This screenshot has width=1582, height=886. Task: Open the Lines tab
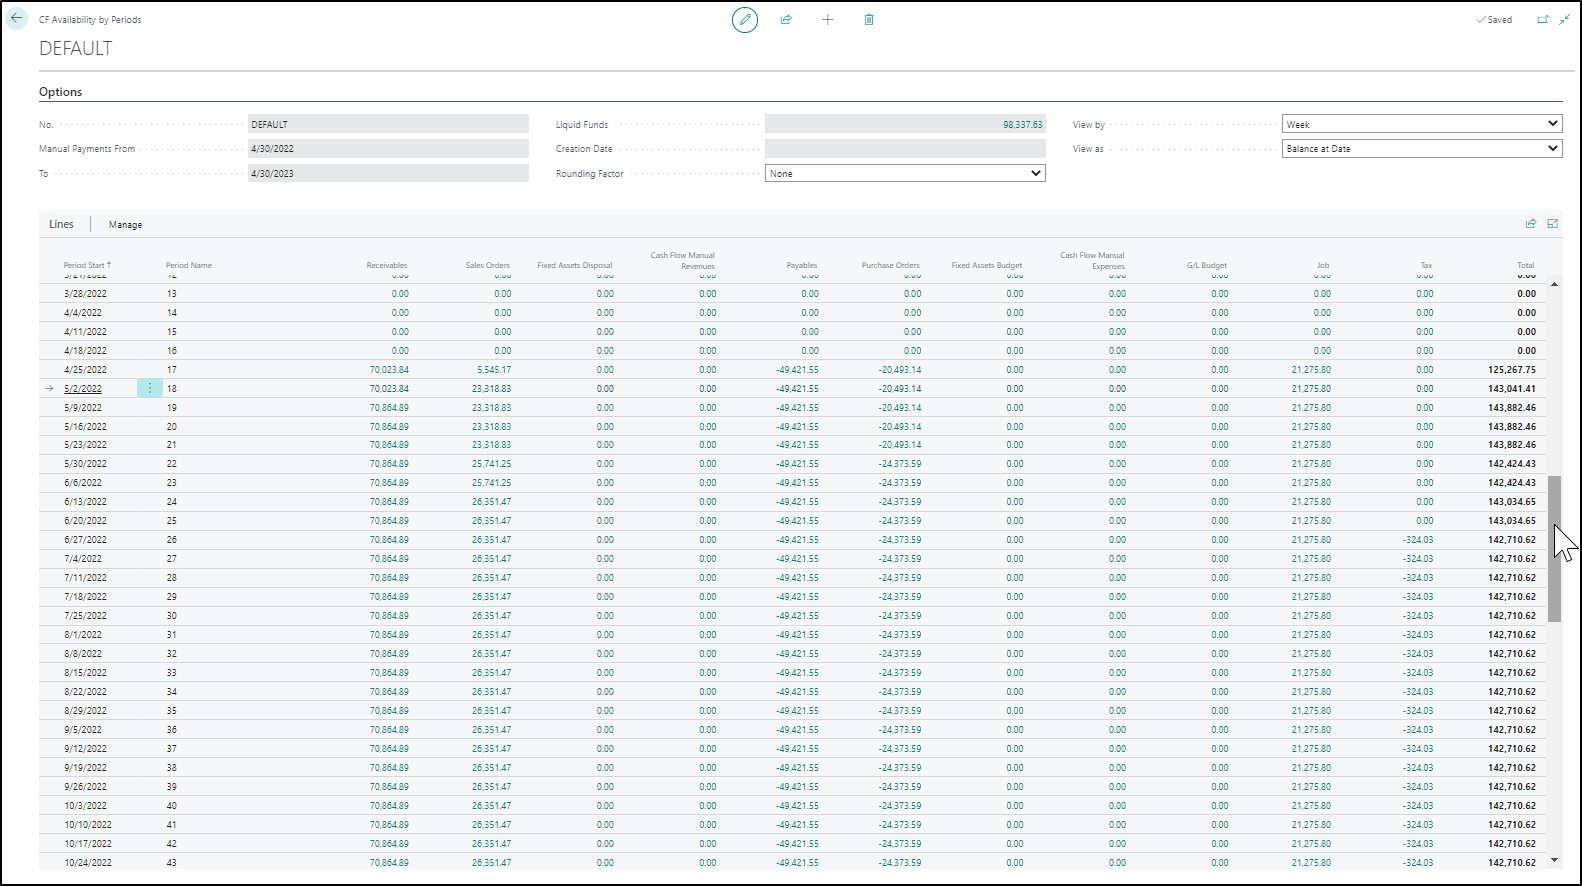pyautogui.click(x=61, y=224)
